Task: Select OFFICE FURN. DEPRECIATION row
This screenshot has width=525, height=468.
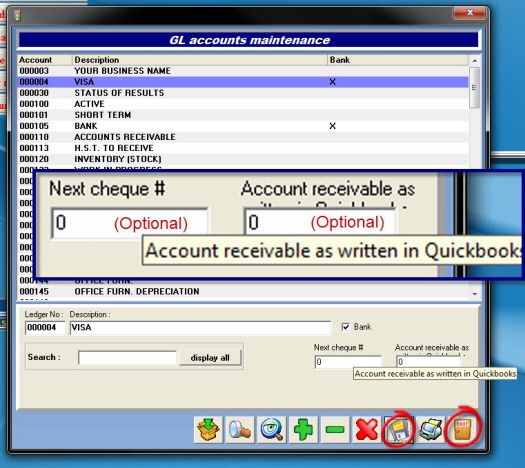Action: [243, 291]
